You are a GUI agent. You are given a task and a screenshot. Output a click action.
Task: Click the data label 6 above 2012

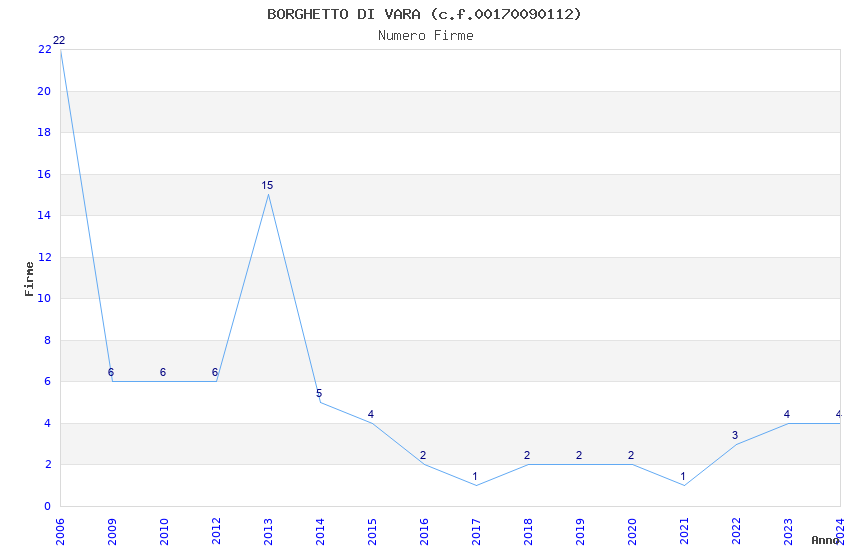click(215, 372)
